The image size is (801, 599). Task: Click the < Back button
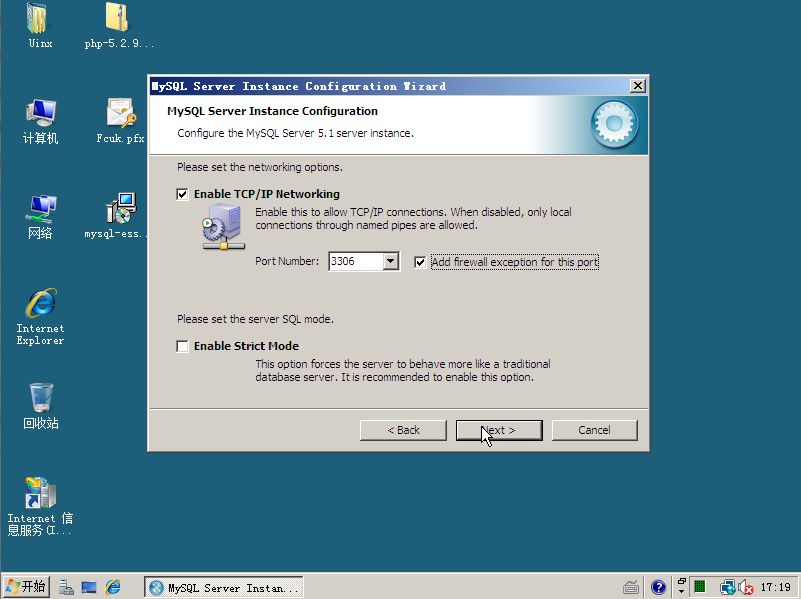(x=403, y=430)
